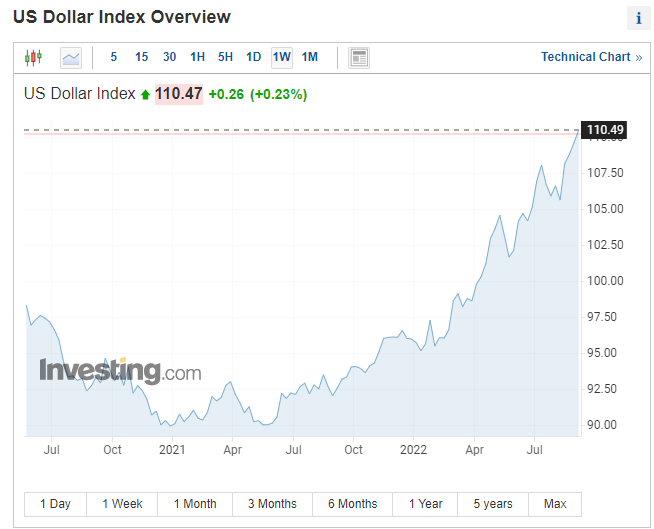Image resolution: width=654 pixels, height=529 pixels.
Task: Set interval to 1W
Action: tap(281, 57)
